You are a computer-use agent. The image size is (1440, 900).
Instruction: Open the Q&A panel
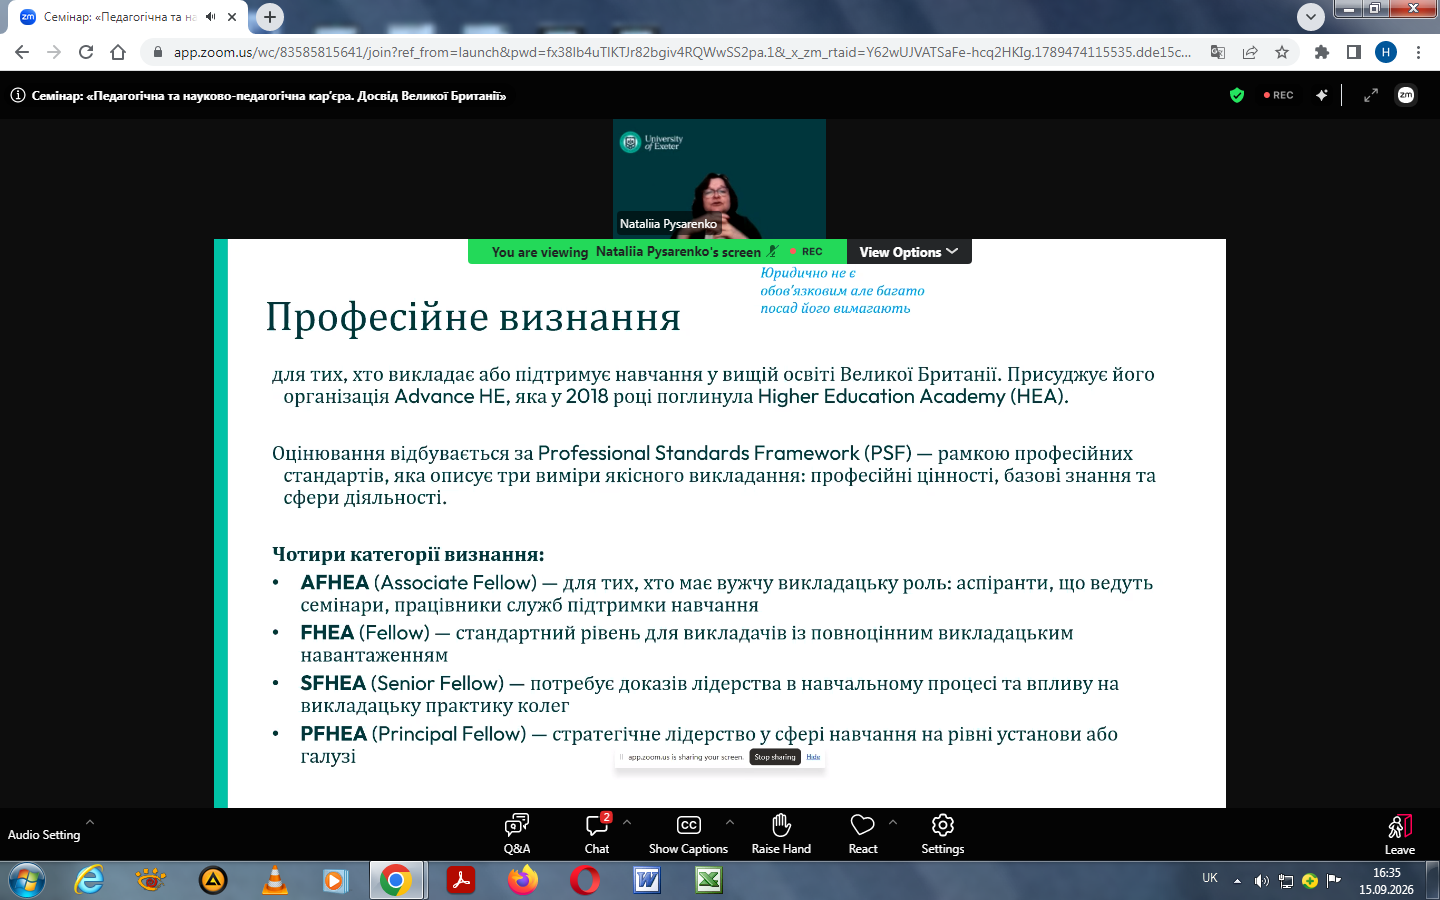click(x=517, y=834)
